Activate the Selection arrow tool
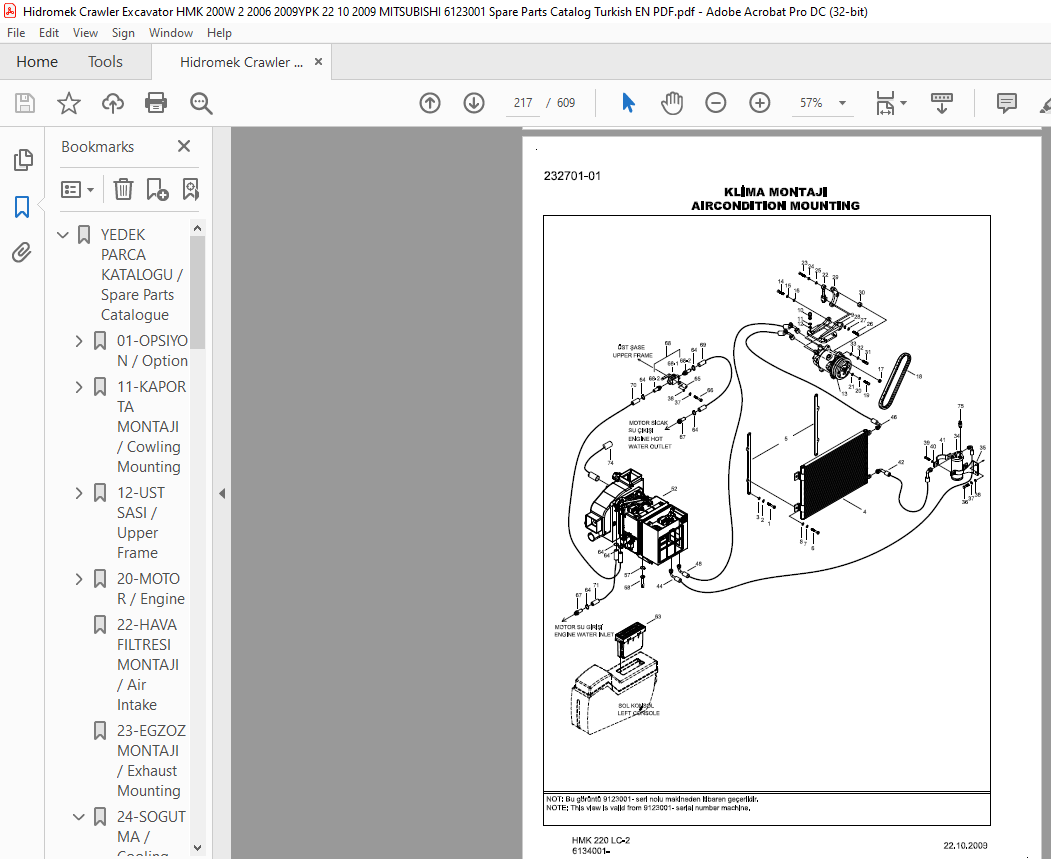Image resolution: width=1051 pixels, height=859 pixels. pos(628,103)
